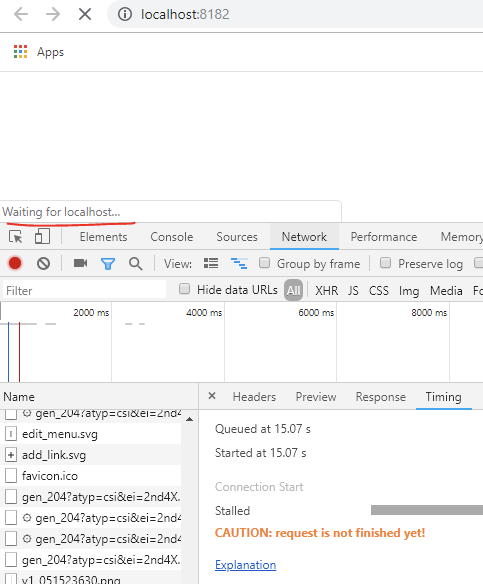Click the 4000 ms timeline marker
This screenshot has height=584, width=483.
pos(204,312)
